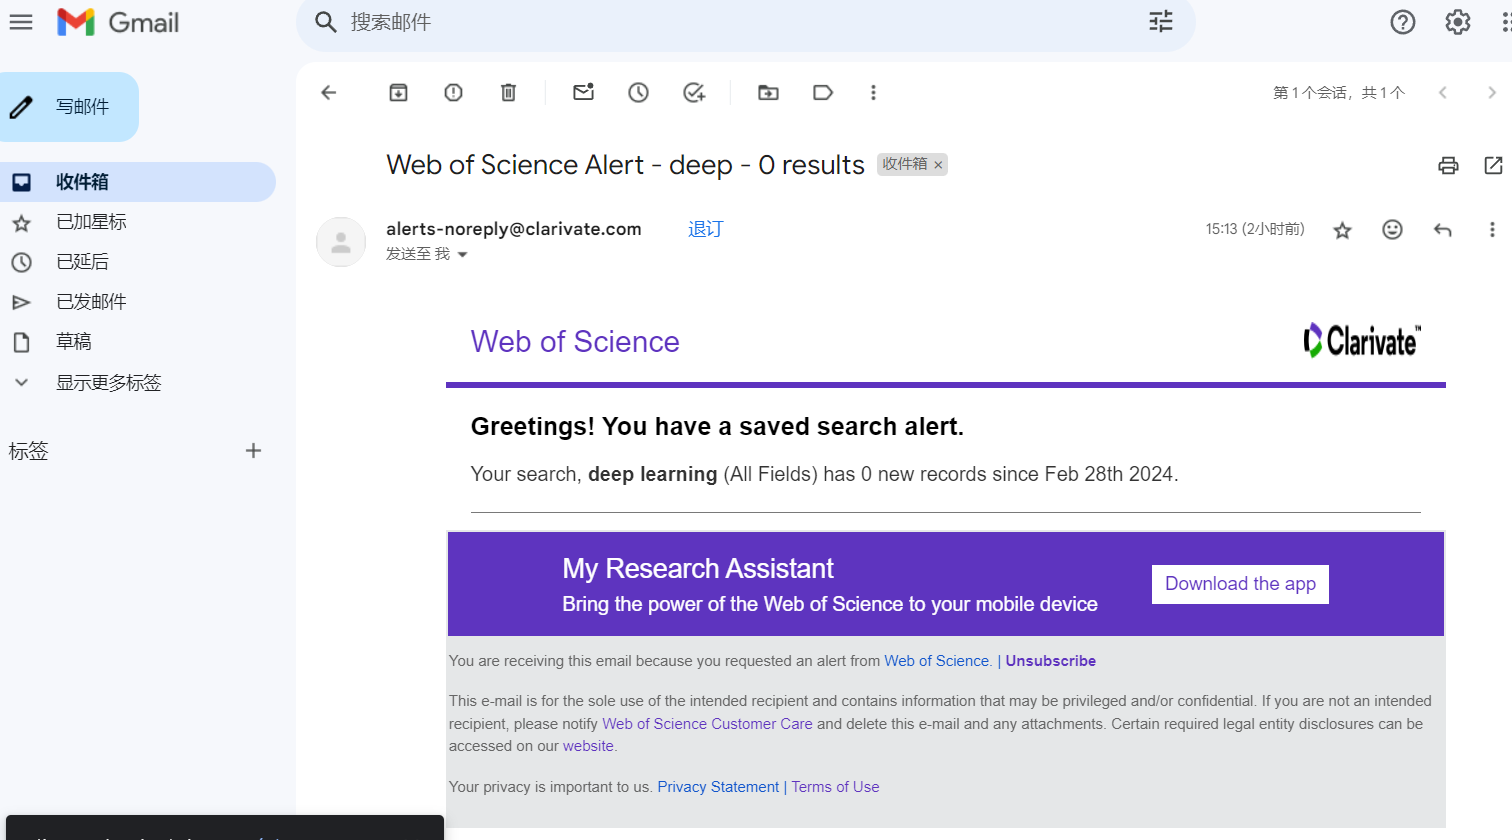Image resolution: width=1512 pixels, height=840 pixels.
Task: Open the Terms of Use link
Action: pyautogui.click(x=835, y=787)
